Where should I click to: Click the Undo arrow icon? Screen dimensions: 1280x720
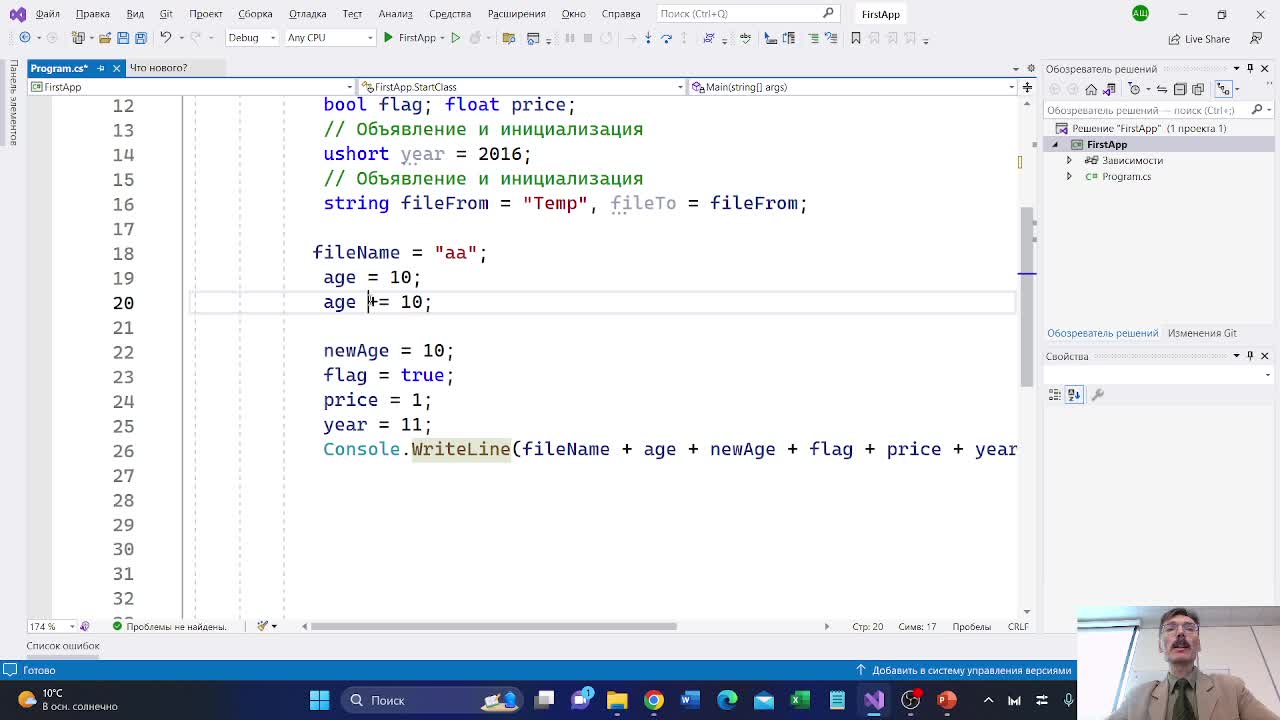(x=166, y=38)
